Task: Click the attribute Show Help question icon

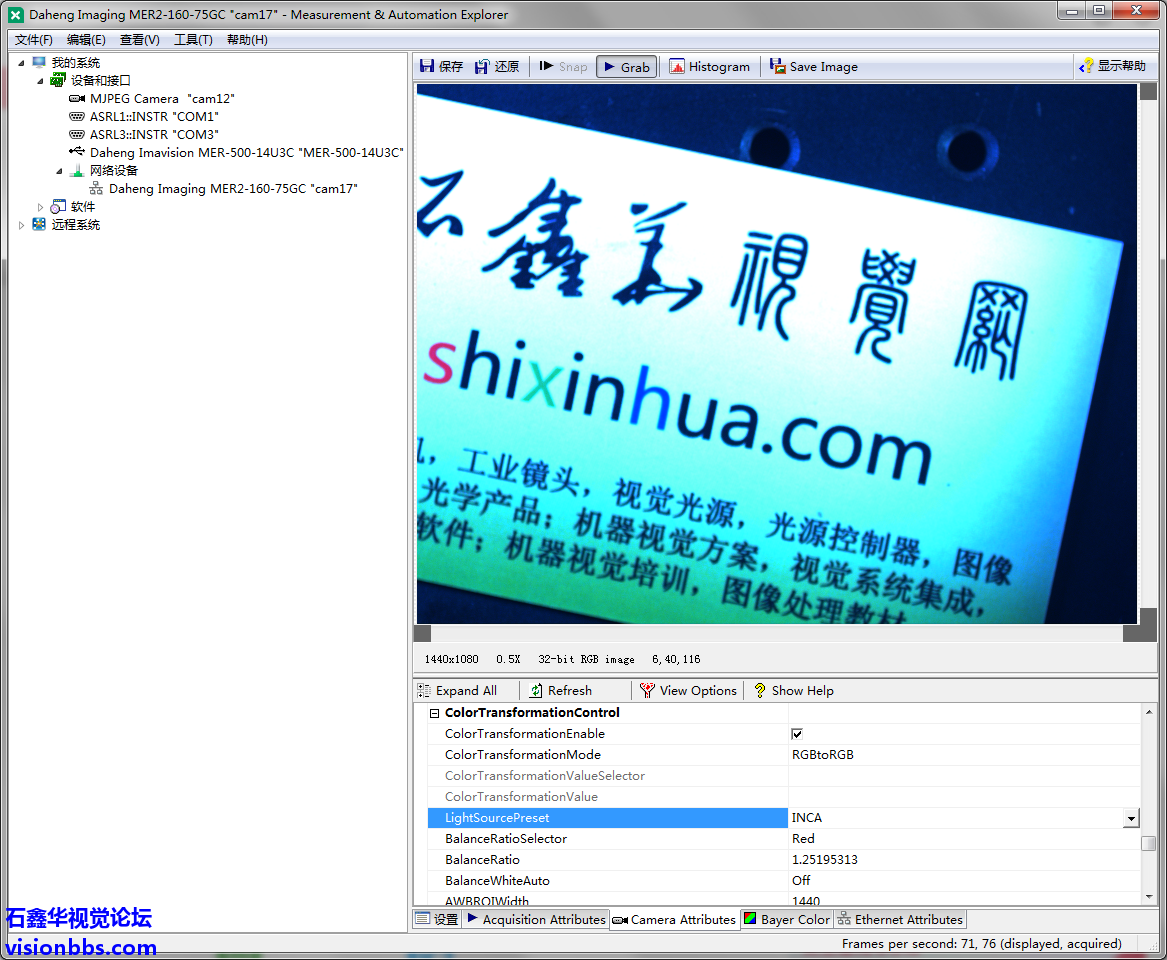Action: click(759, 691)
